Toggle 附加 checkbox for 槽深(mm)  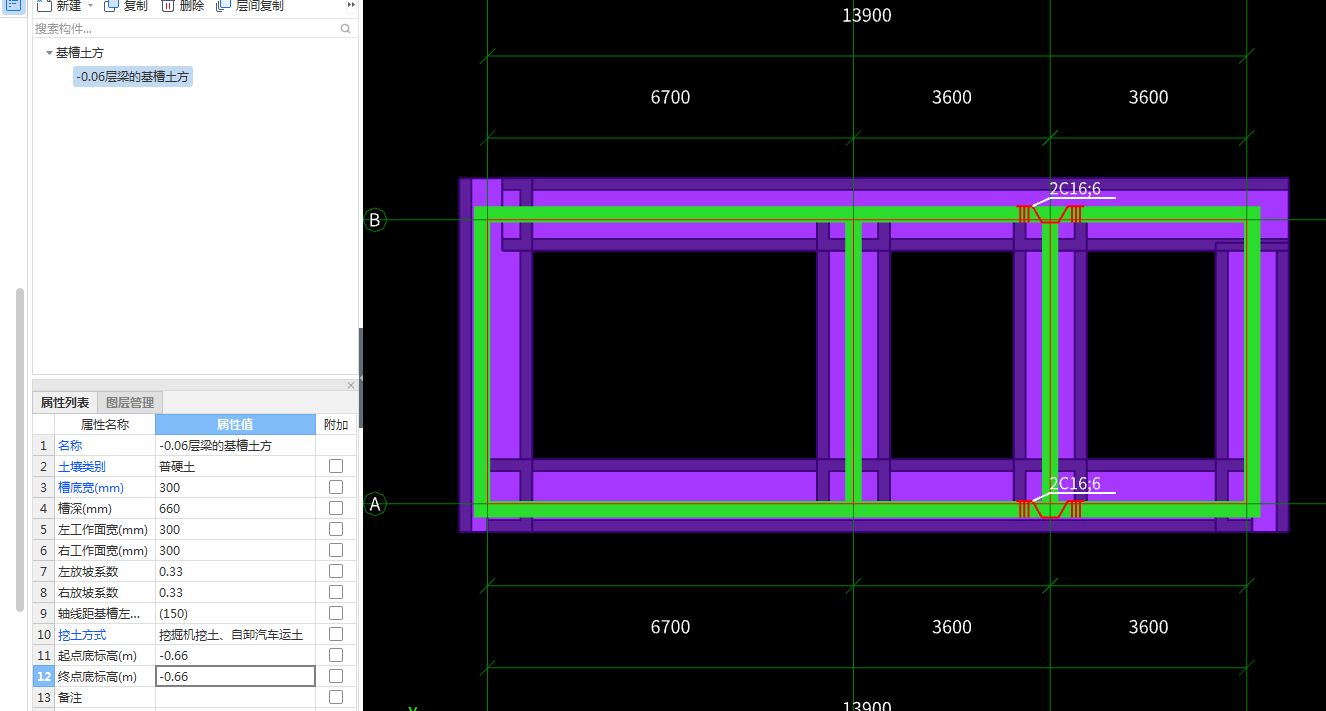point(336,508)
